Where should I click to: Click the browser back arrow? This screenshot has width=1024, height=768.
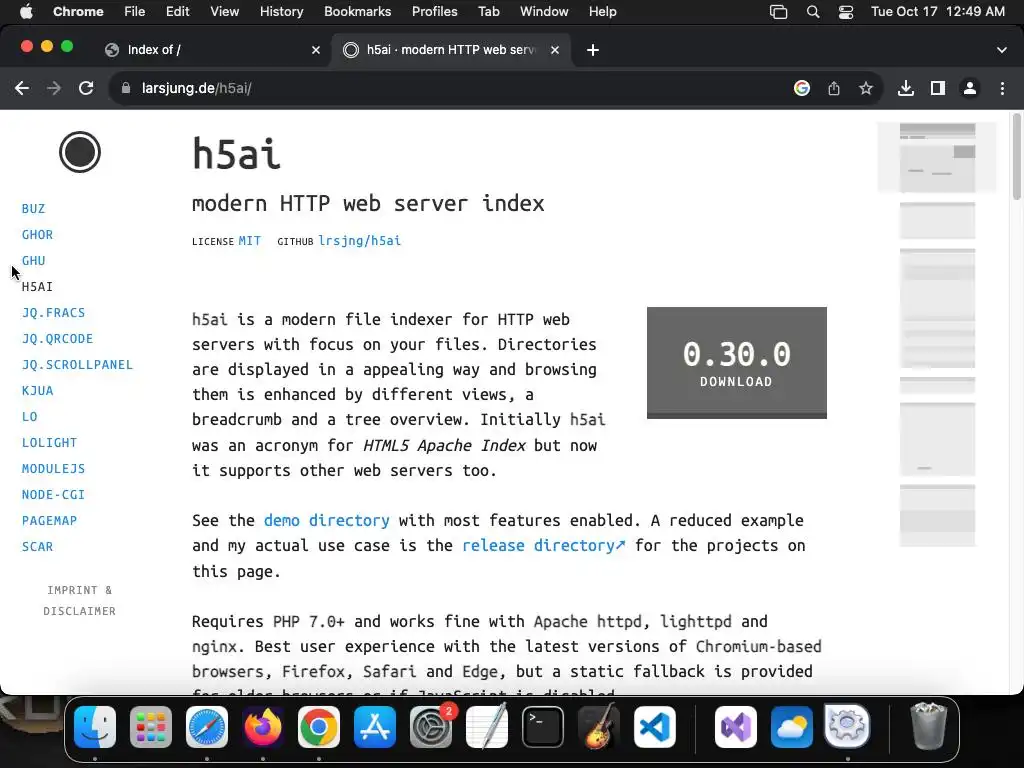click(22, 88)
